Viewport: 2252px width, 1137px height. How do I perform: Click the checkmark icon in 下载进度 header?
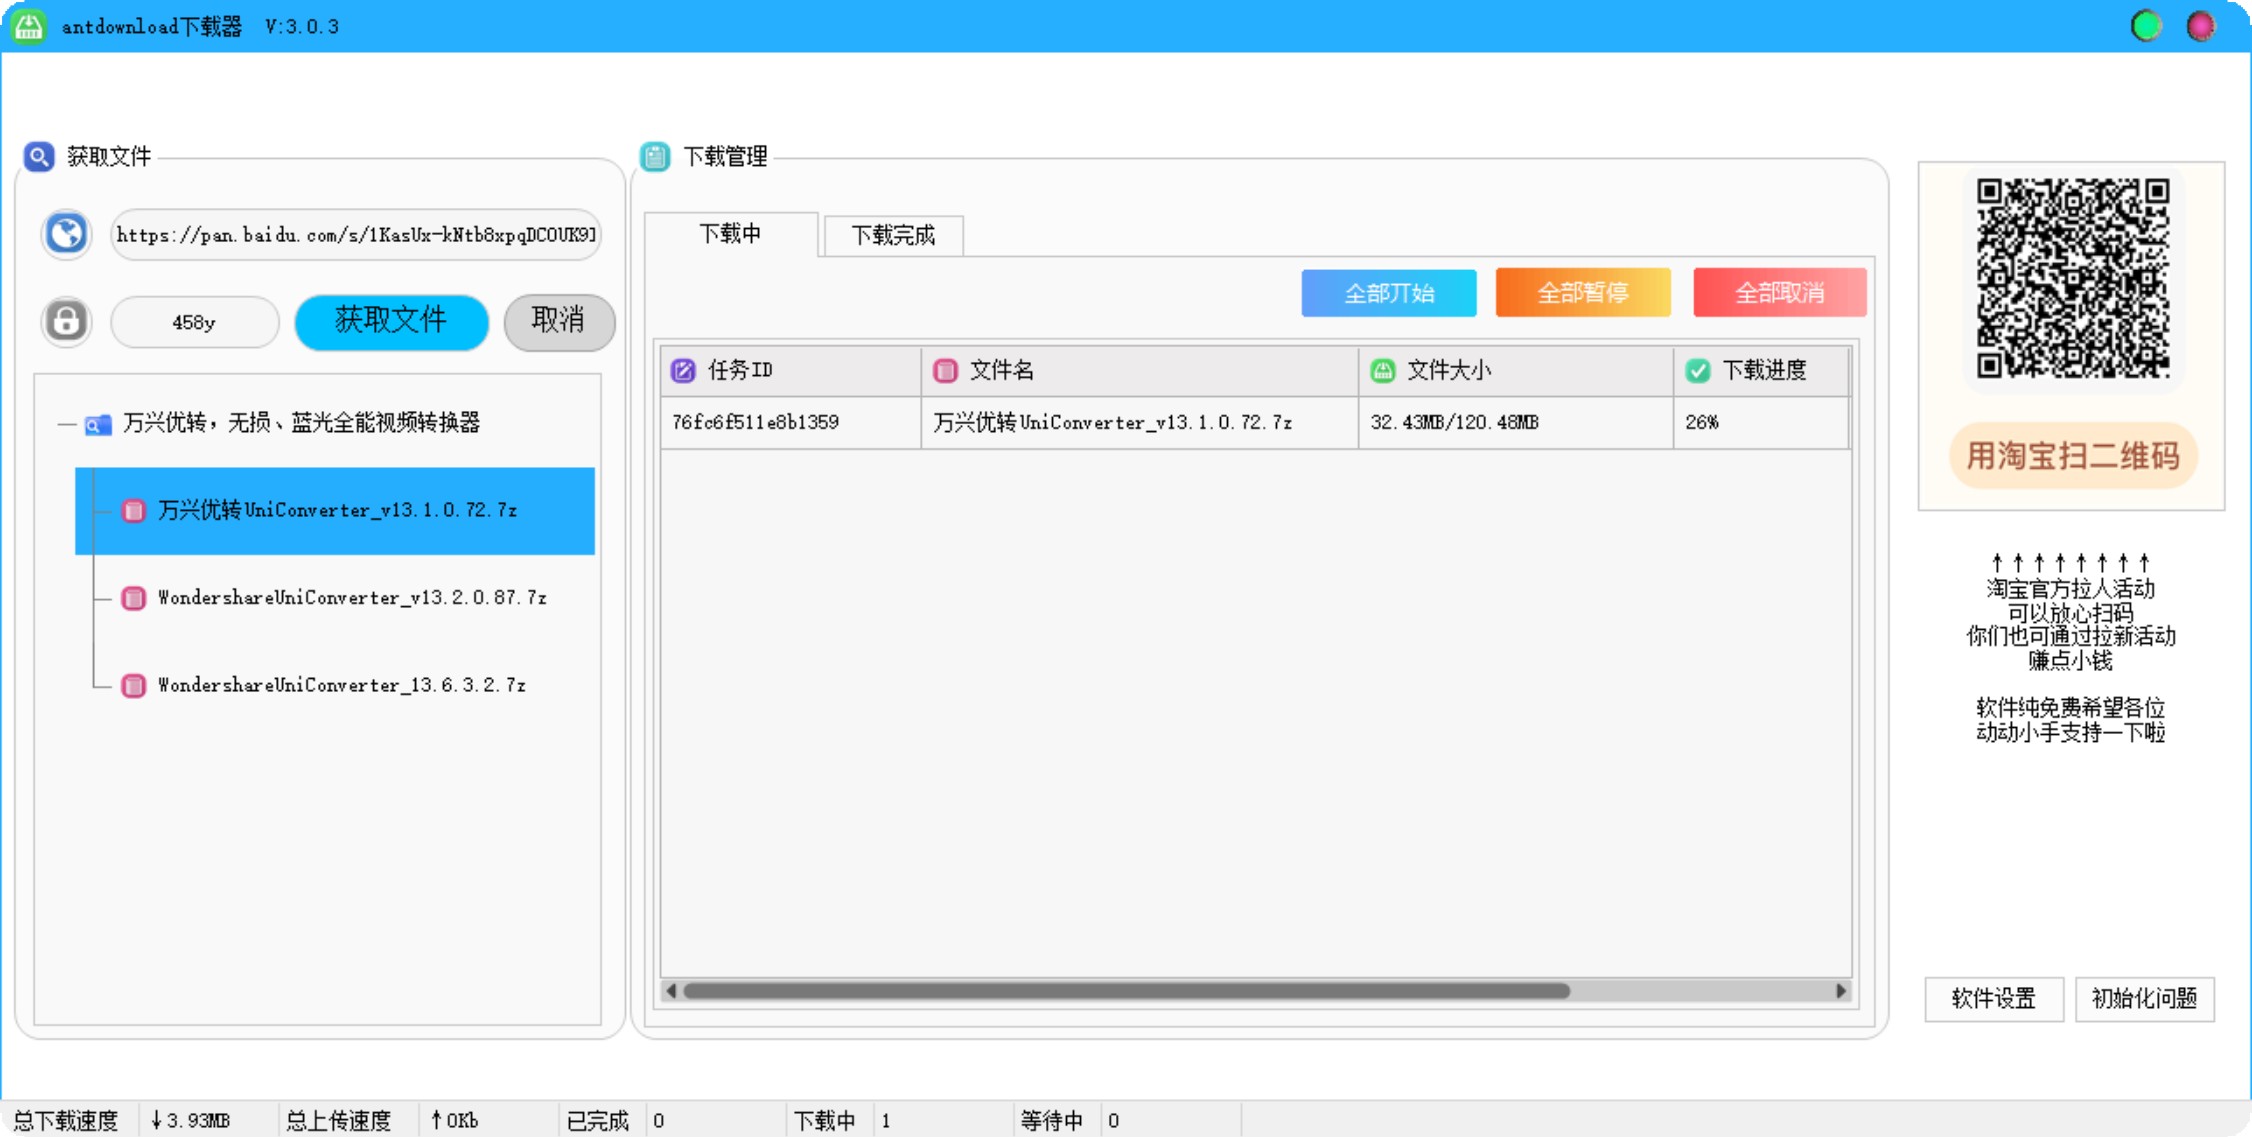(1697, 371)
